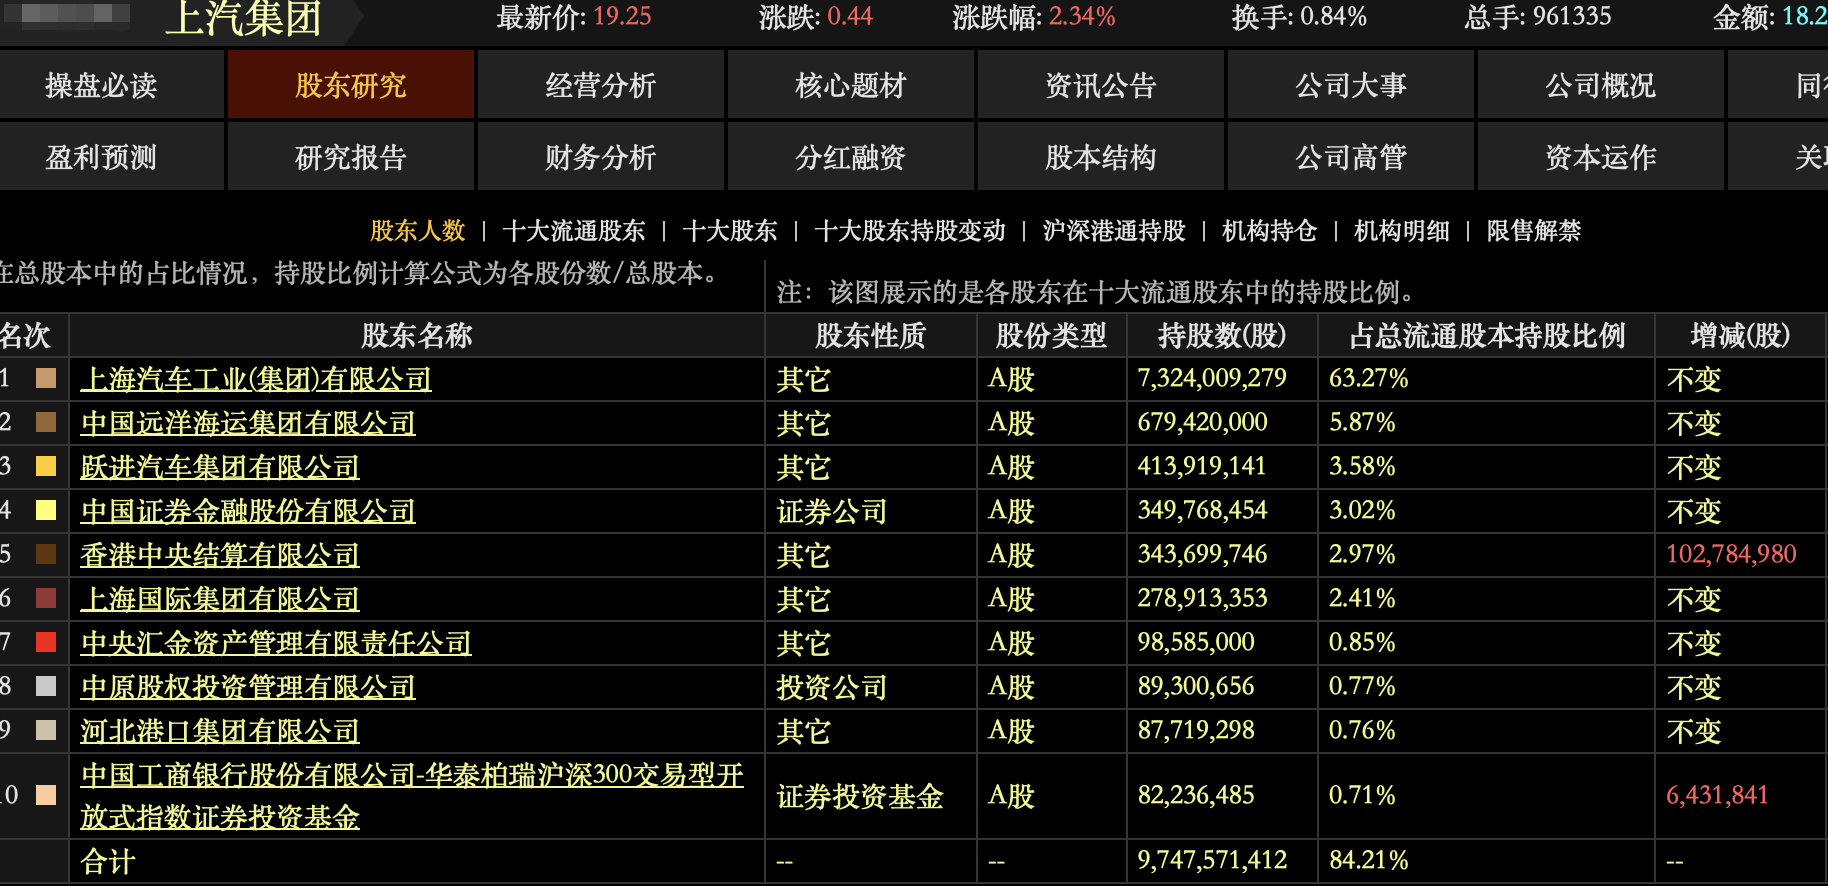Go to 资本运作 tab
The image size is (1828, 886).
(1601, 157)
